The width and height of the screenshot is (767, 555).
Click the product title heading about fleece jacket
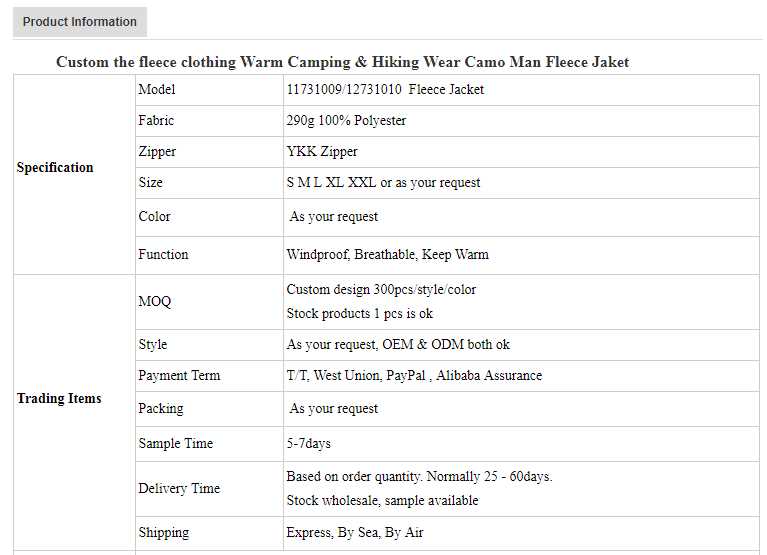342,62
